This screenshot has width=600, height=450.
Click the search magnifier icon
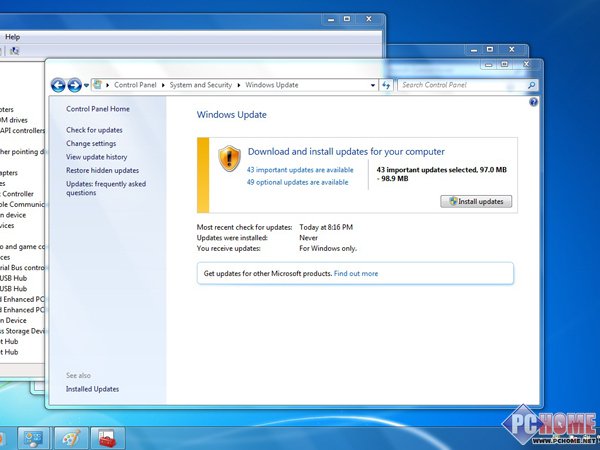531,85
